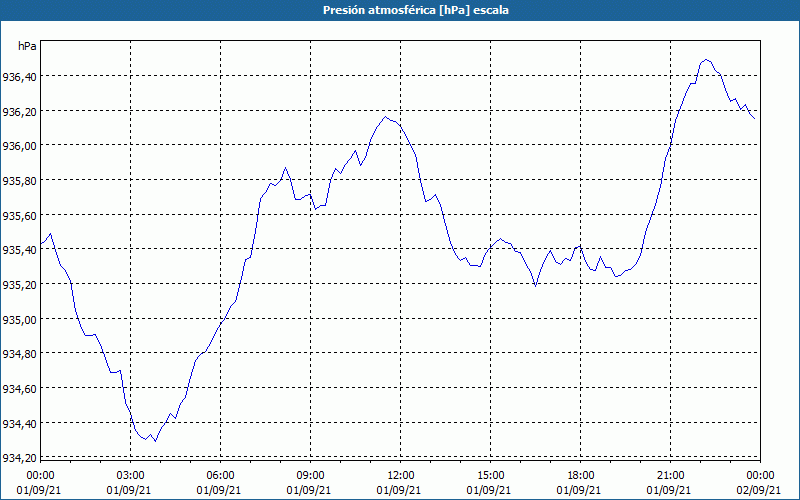Image resolution: width=800 pixels, height=500 pixels.
Task: Select the 936,40 y-axis value
Action: [19, 77]
